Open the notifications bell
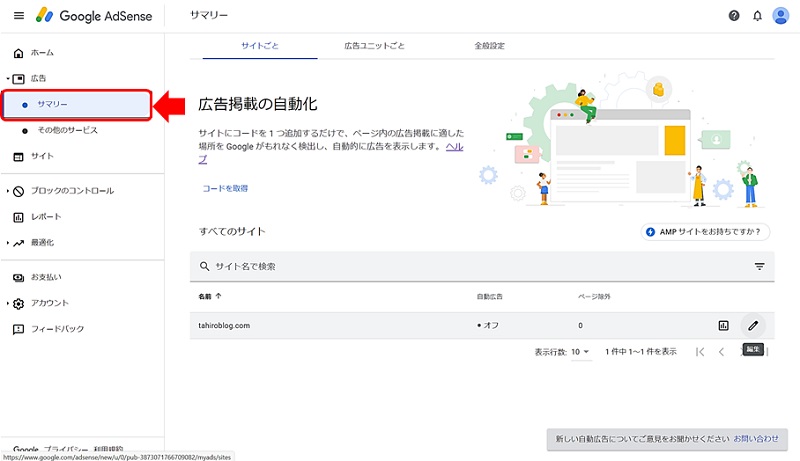The width and height of the screenshot is (800, 461). coord(757,16)
